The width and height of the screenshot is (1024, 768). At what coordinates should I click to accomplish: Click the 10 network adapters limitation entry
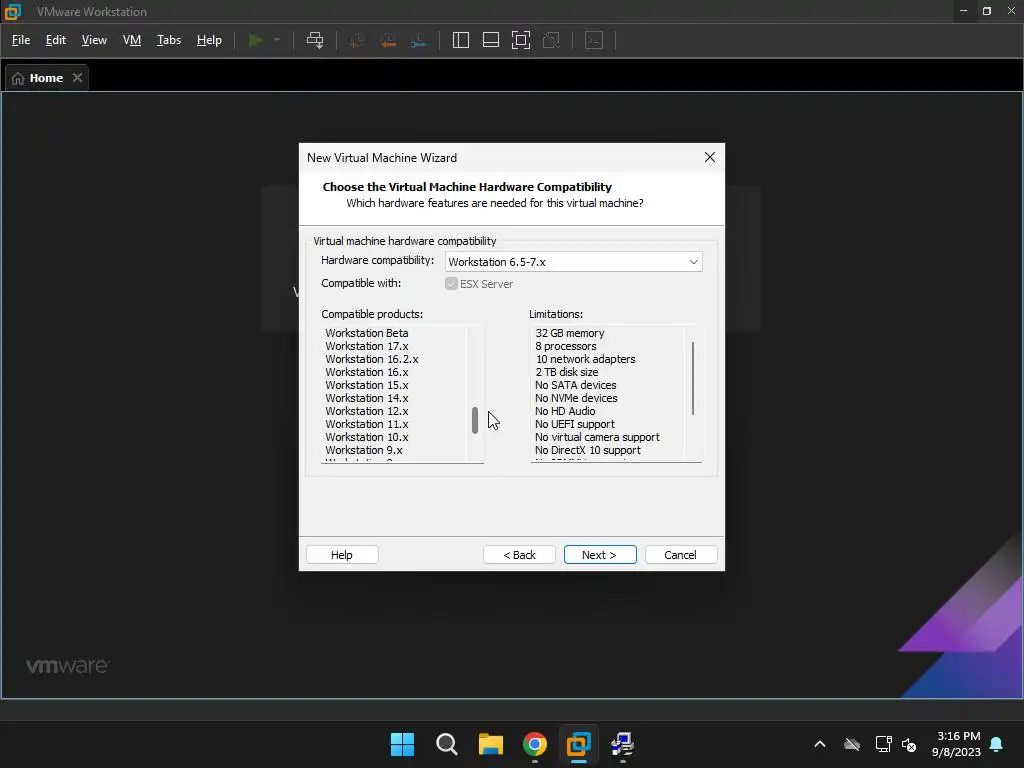click(x=585, y=359)
